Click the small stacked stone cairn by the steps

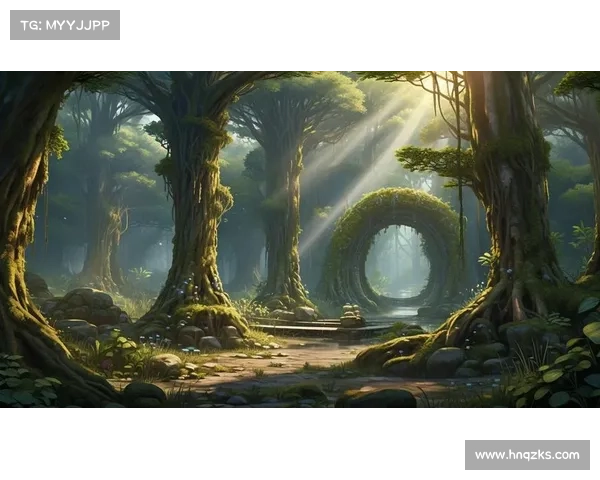350,316
